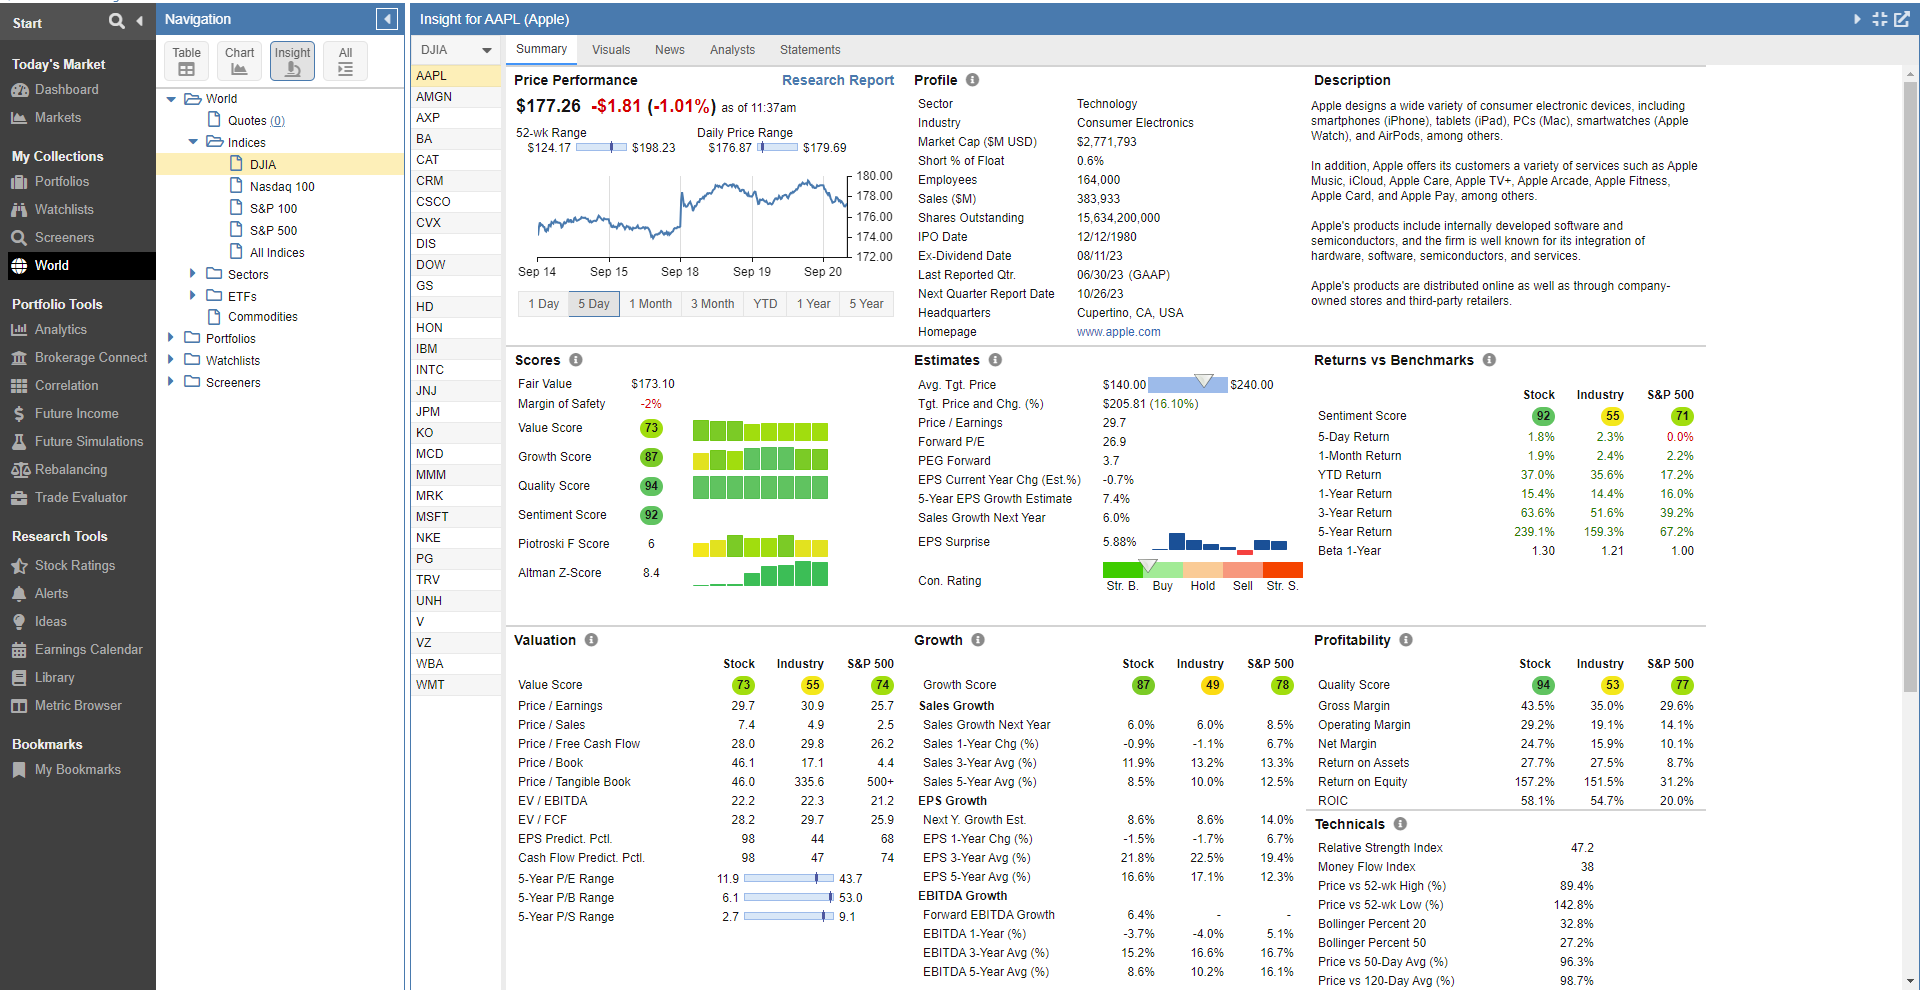Open Screeners under My Collections in the sidebar
The width and height of the screenshot is (1920, 990).
[64, 238]
